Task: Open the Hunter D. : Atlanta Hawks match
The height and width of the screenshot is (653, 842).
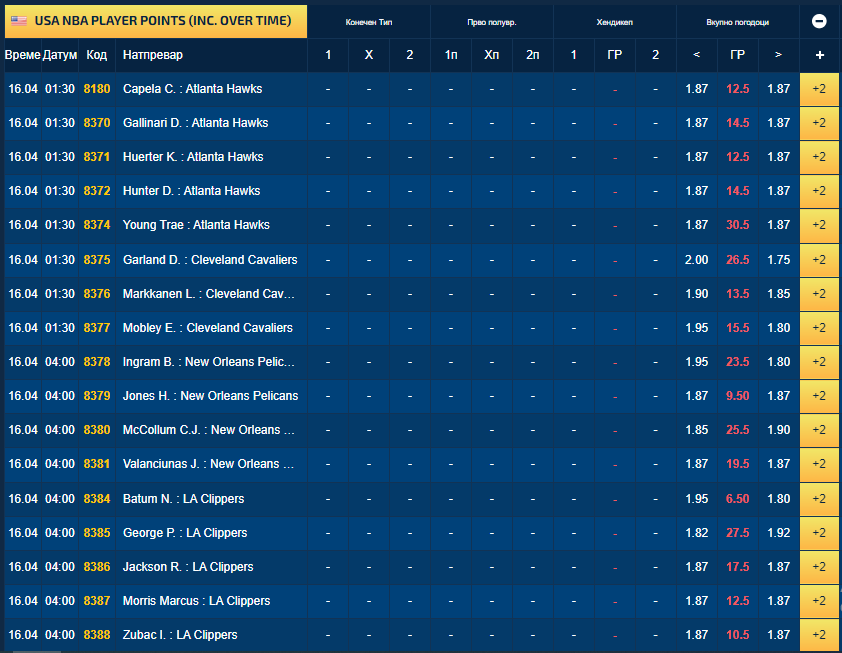Action: tap(192, 191)
